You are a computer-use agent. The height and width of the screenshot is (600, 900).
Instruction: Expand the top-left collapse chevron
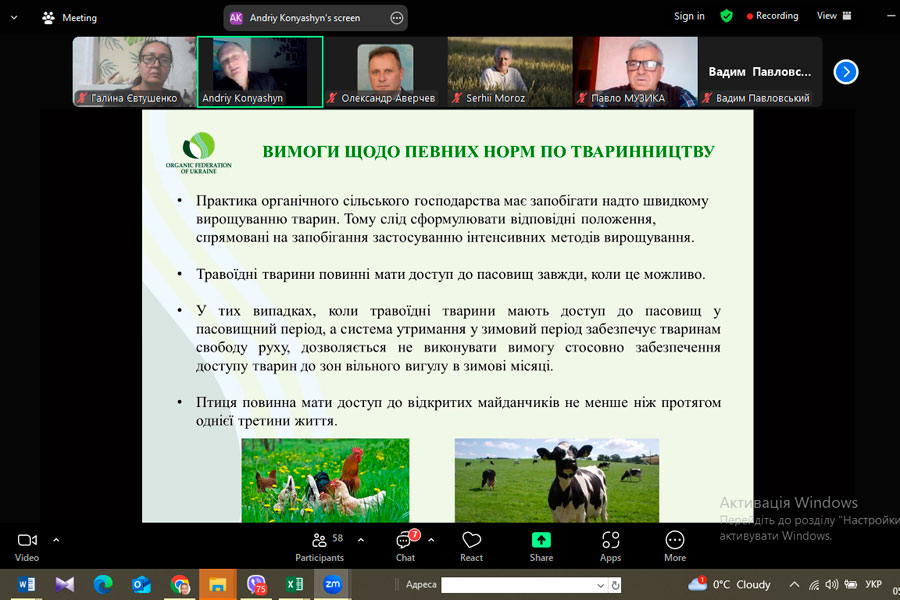[14, 18]
